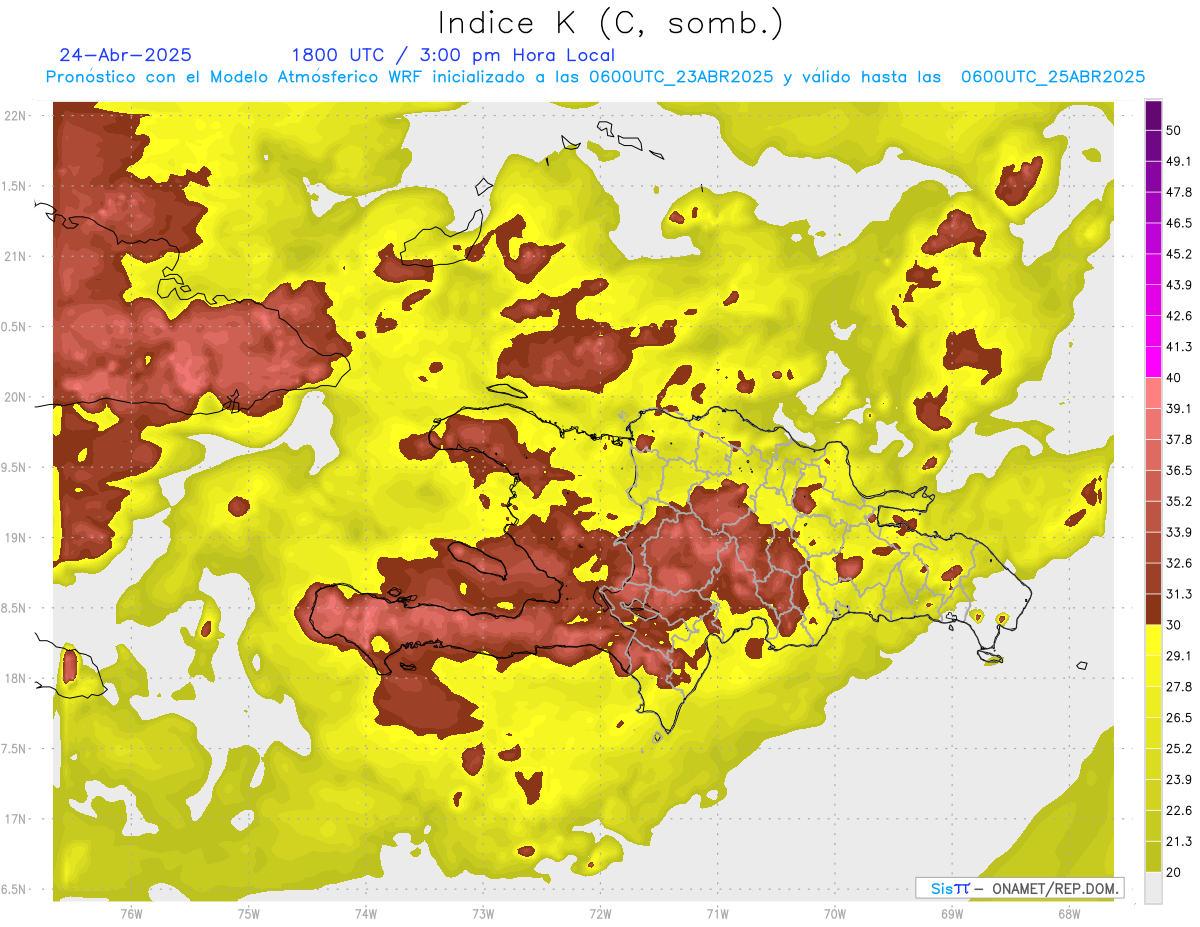Click the colorbar label "35.2"
The width and height of the screenshot is (1200, 927).
coord(1178,501)
